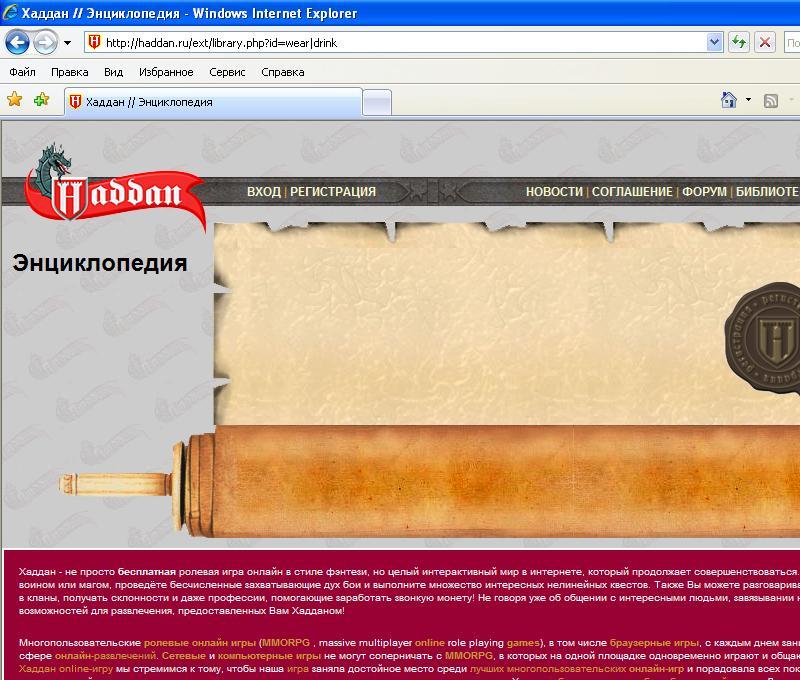Click the Home page house icon

pyautogui.click(x=729, y=100)
